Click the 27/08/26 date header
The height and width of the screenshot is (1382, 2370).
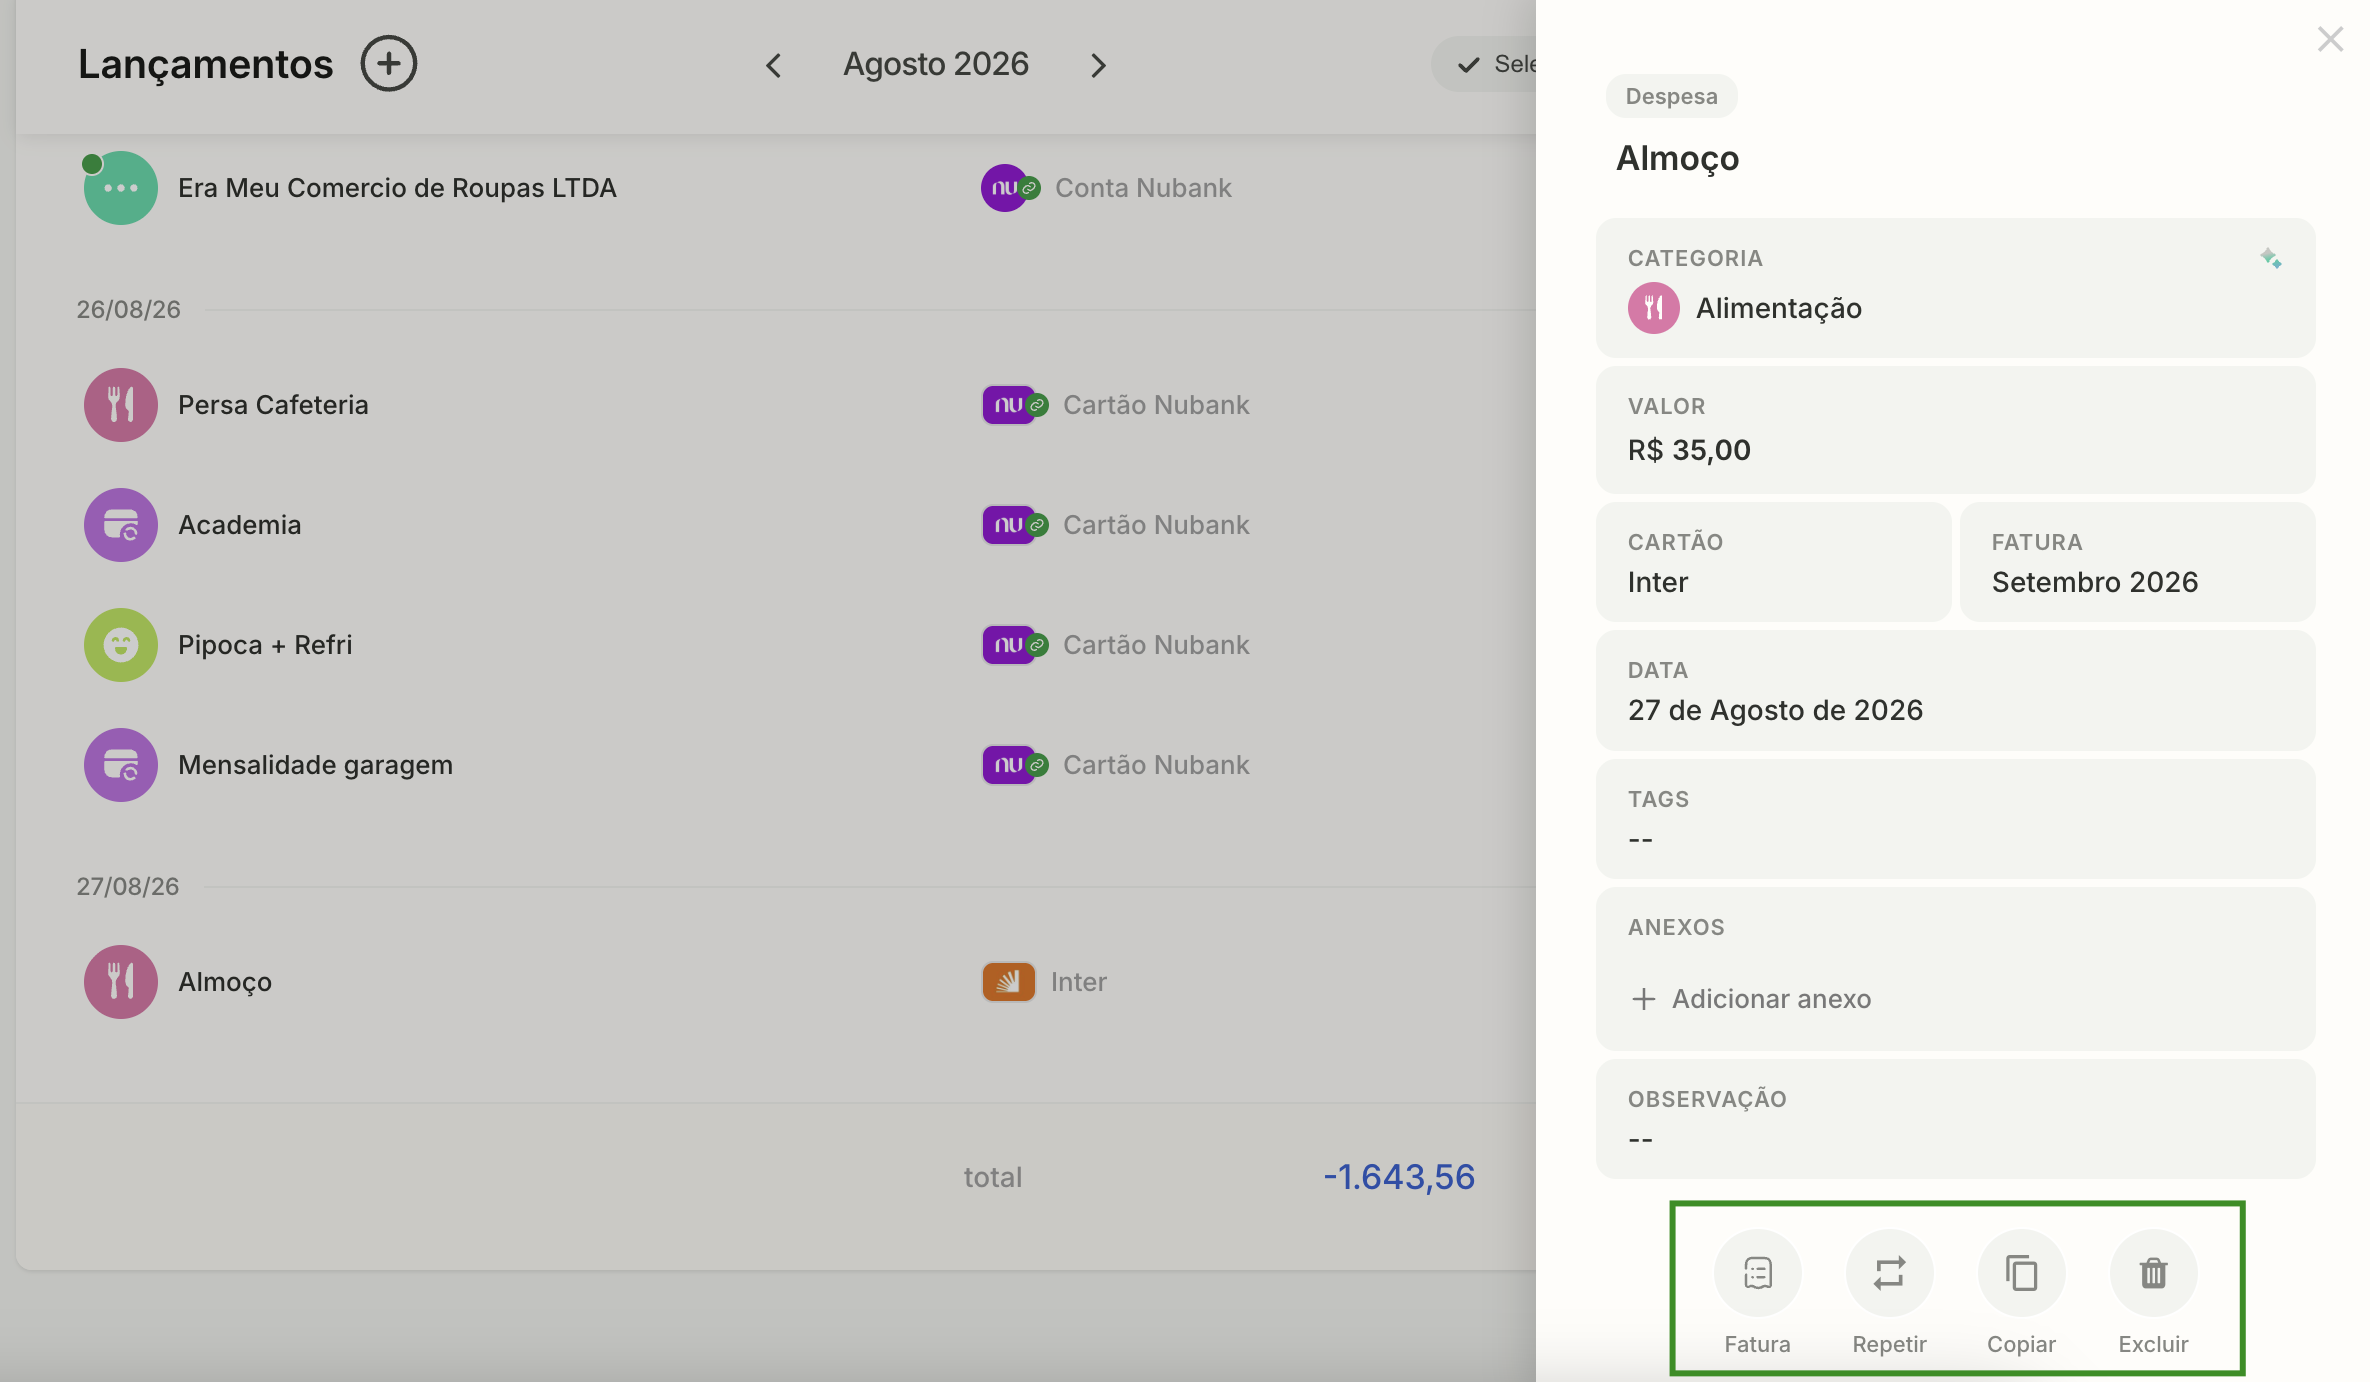128,886
